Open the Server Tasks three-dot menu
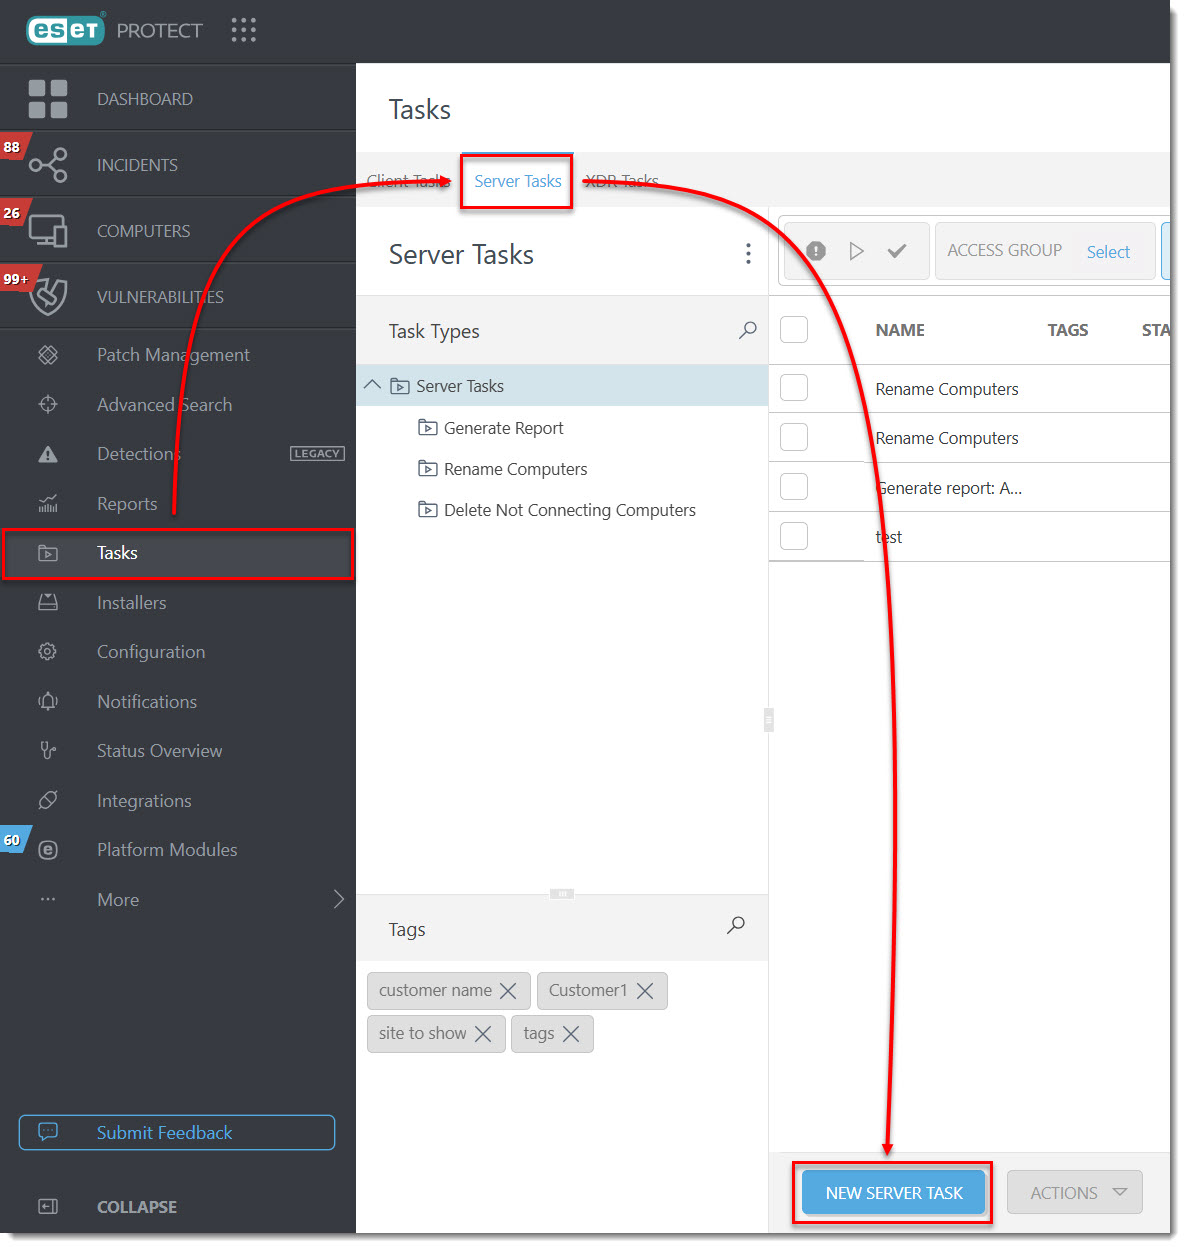 coord(748,254)
